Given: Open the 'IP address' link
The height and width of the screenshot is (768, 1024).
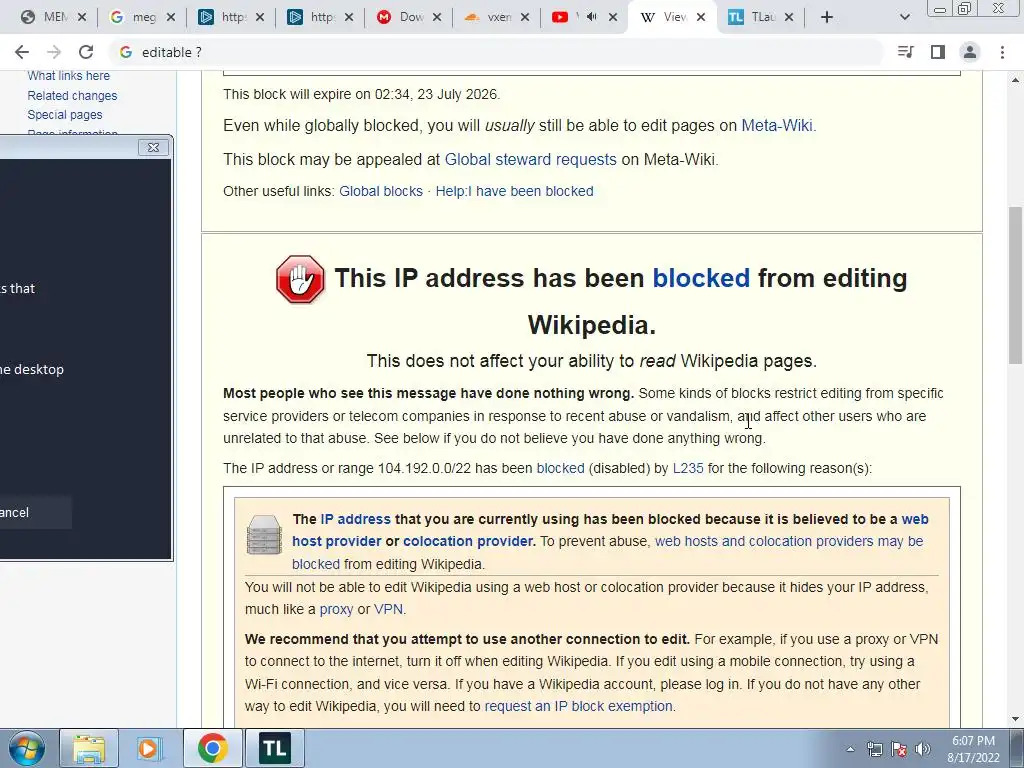Looking at the screenshot, I should pos(355,519).
